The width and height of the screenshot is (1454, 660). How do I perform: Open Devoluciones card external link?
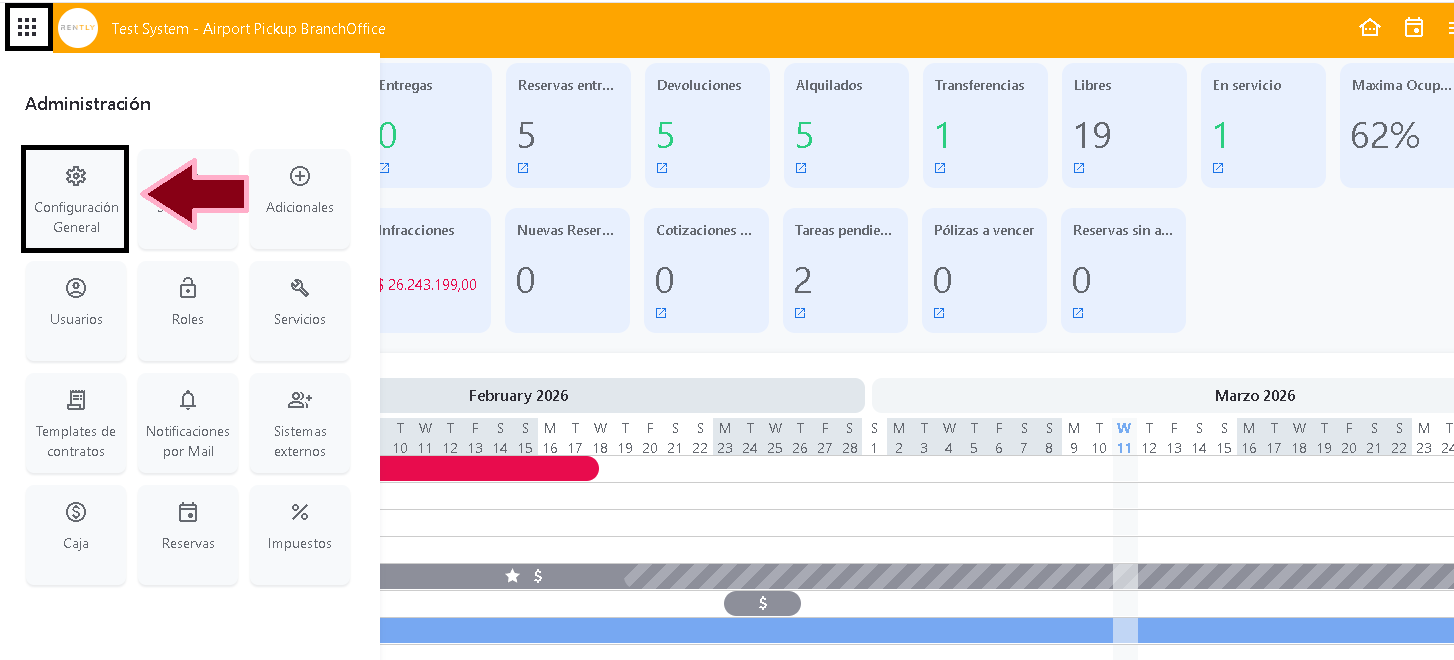(x=662, y=168)
